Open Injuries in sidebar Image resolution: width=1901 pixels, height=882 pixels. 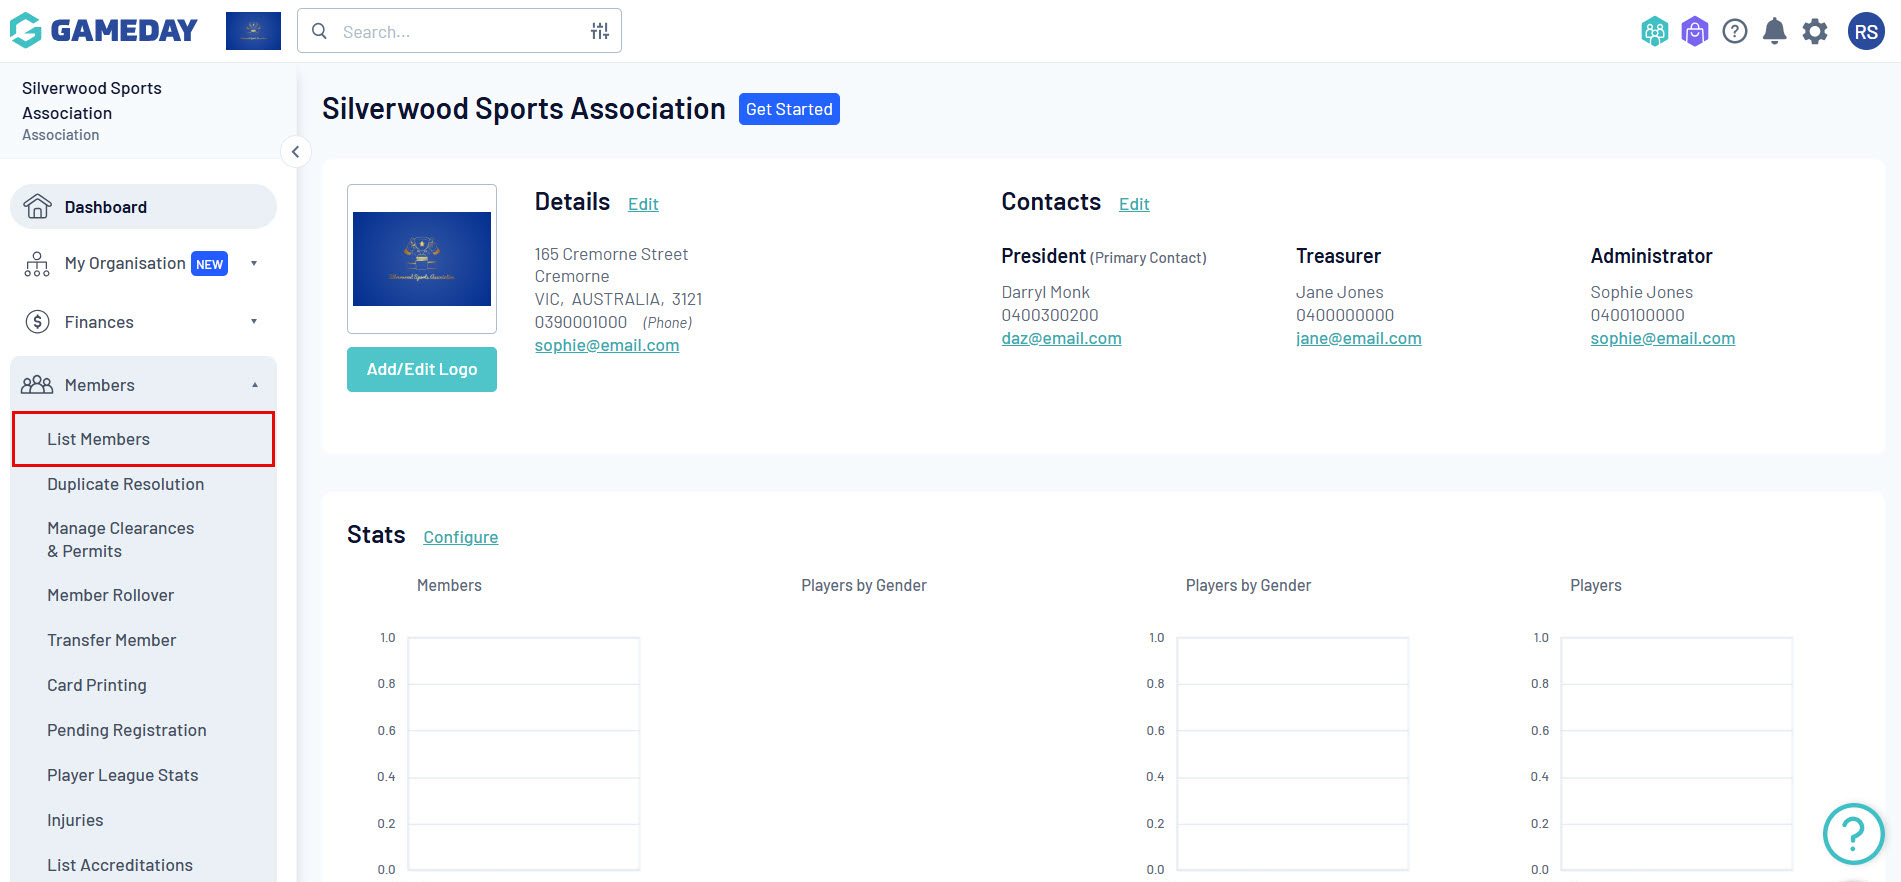pyautogui.click(x=75, y=820)
